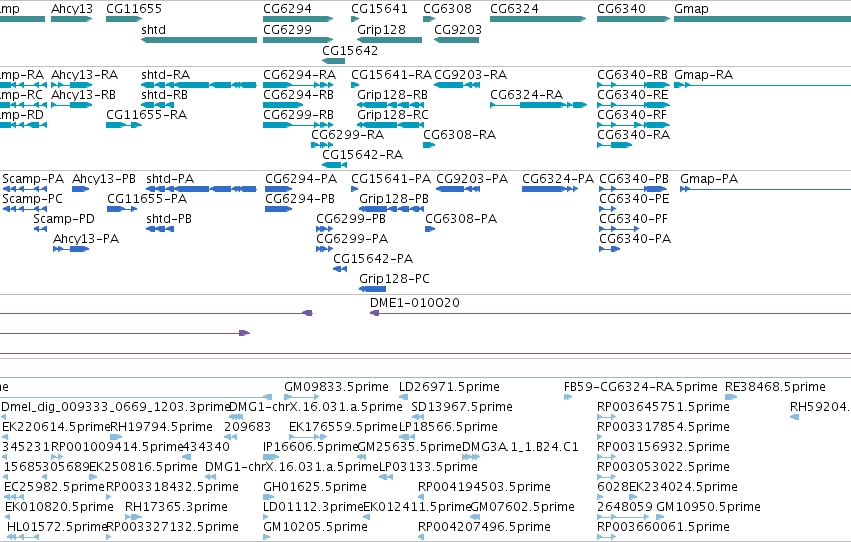This screenshot has width=851, height=542.
Task: Click the Grip128-PC protein label
Action: [x=394, y=279]
